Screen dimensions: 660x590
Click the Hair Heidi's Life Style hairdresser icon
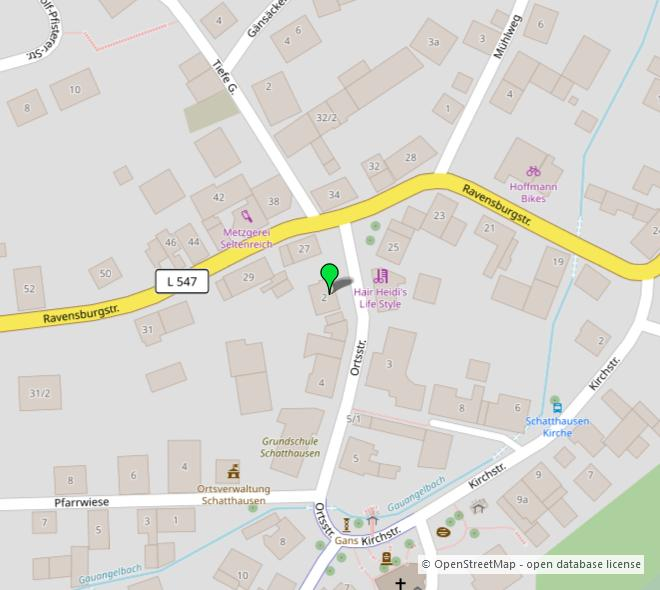coord(381,276)
